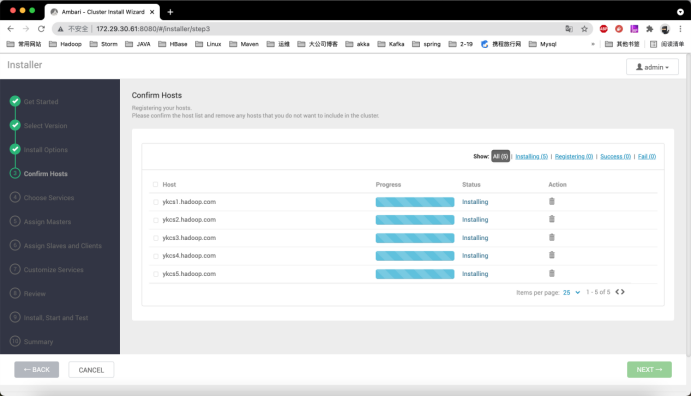The image size is (692, 396).
Task: Open the JAVA bookmarks folder
Action: pyautogui.click(x=138, y=44)
